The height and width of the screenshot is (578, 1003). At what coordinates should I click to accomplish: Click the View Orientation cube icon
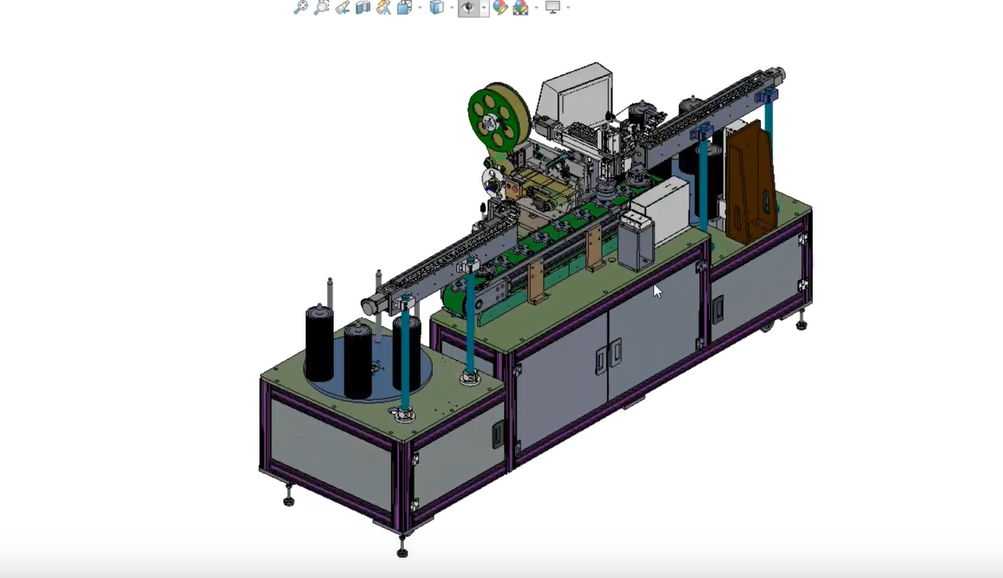[405, 7]
